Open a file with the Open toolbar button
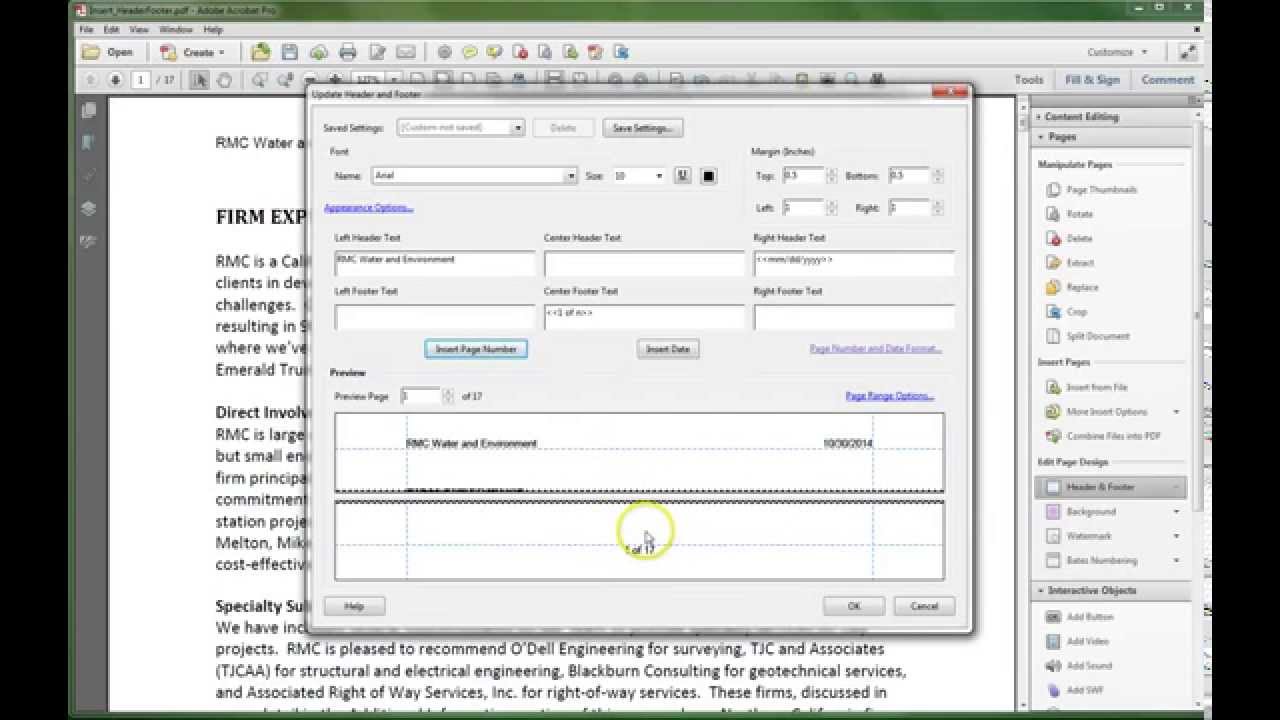Screen dimensions: 1280x720 coord(106,52)
